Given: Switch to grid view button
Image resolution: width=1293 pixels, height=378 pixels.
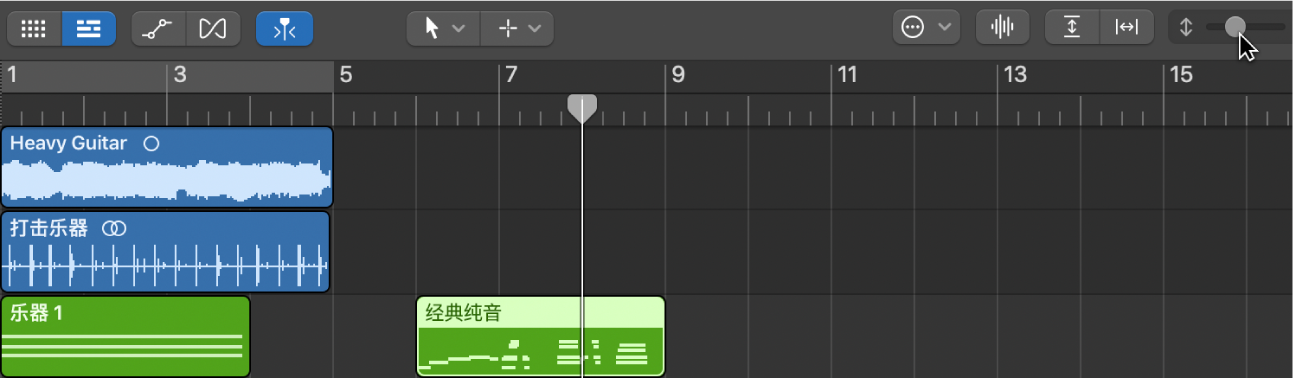Looking at the screenshot, I should coord(34,28).
